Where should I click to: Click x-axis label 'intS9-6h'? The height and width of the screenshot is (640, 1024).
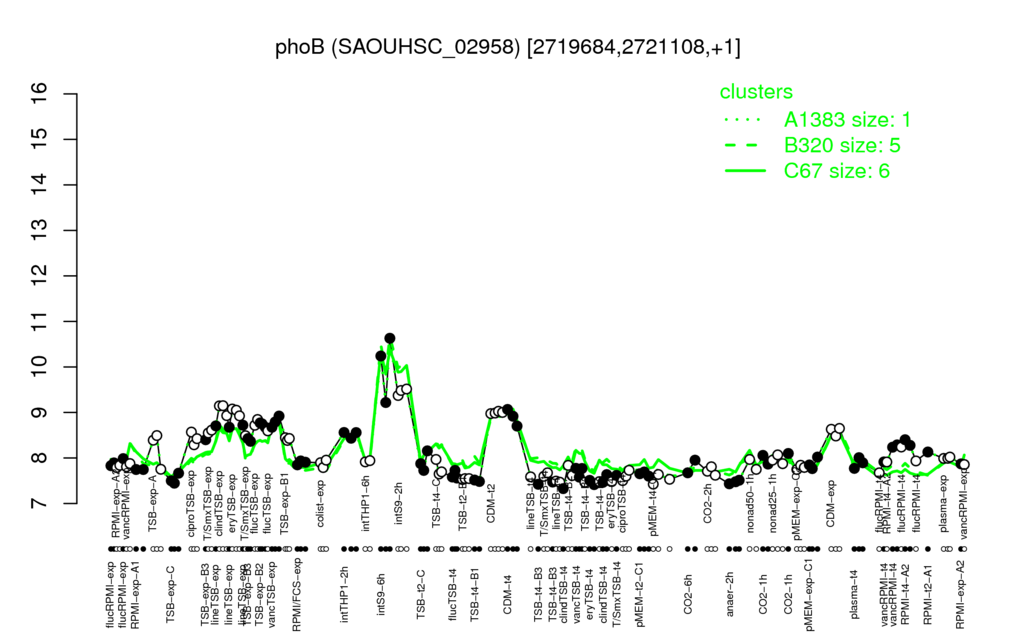click(381, 594)
